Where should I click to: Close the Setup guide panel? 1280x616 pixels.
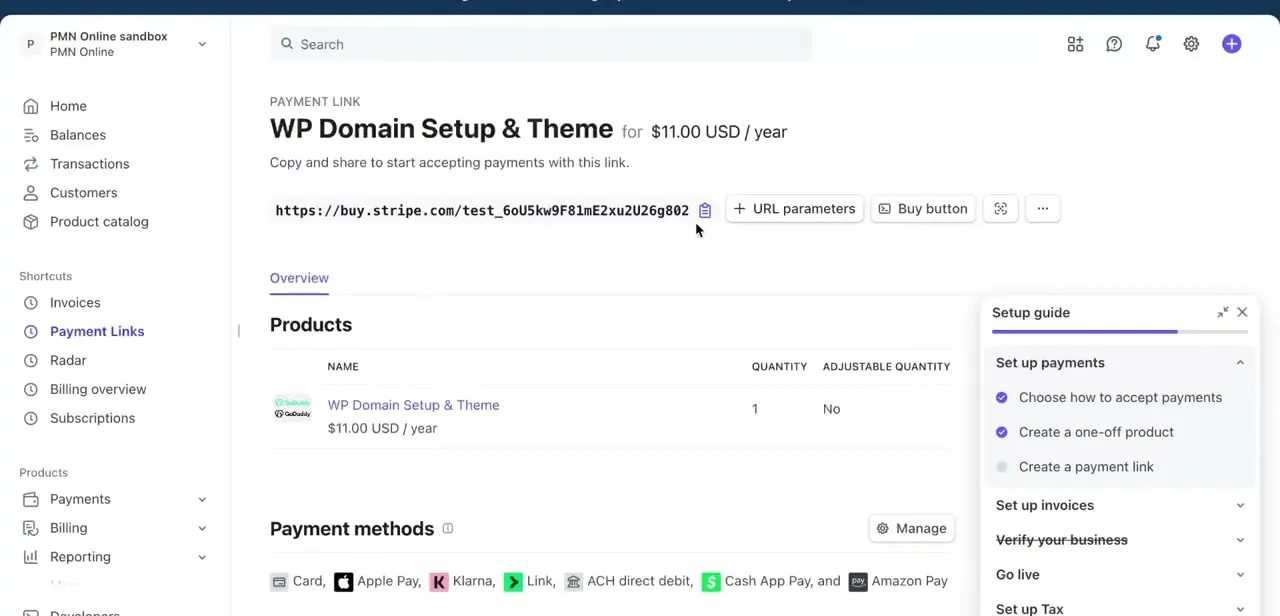point(1242,312)
